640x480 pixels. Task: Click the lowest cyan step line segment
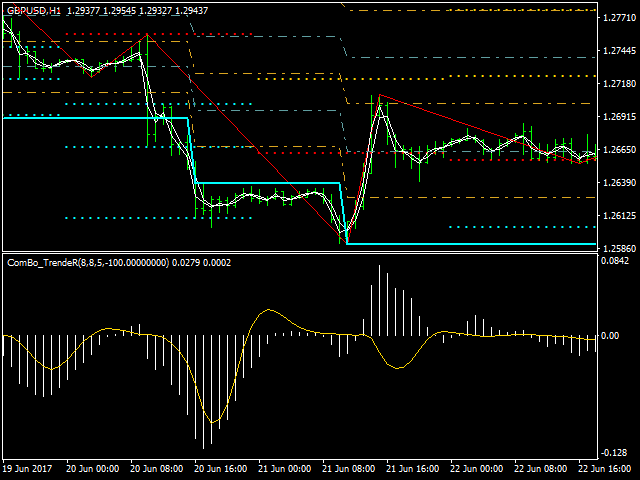[x=470, y=244]
